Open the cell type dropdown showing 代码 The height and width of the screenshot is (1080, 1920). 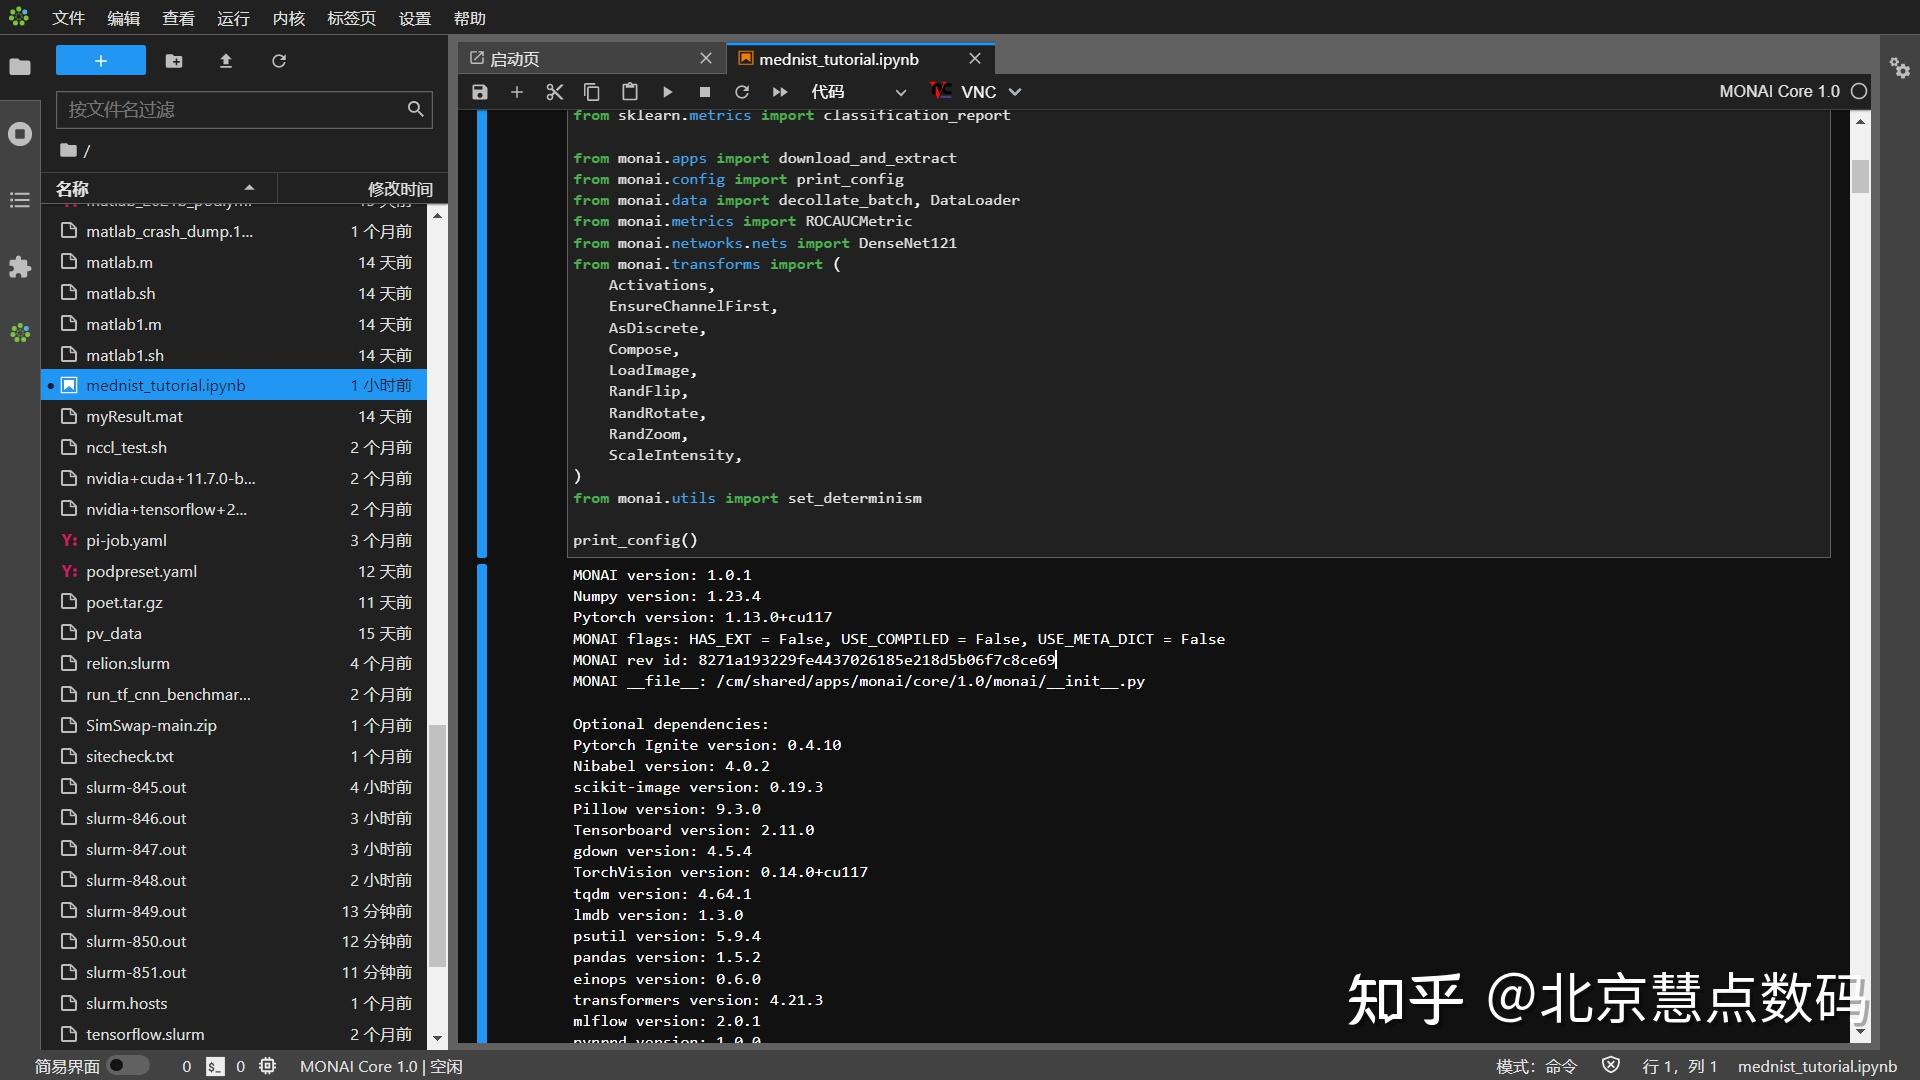pyautogui.click(x=860, y=91)
